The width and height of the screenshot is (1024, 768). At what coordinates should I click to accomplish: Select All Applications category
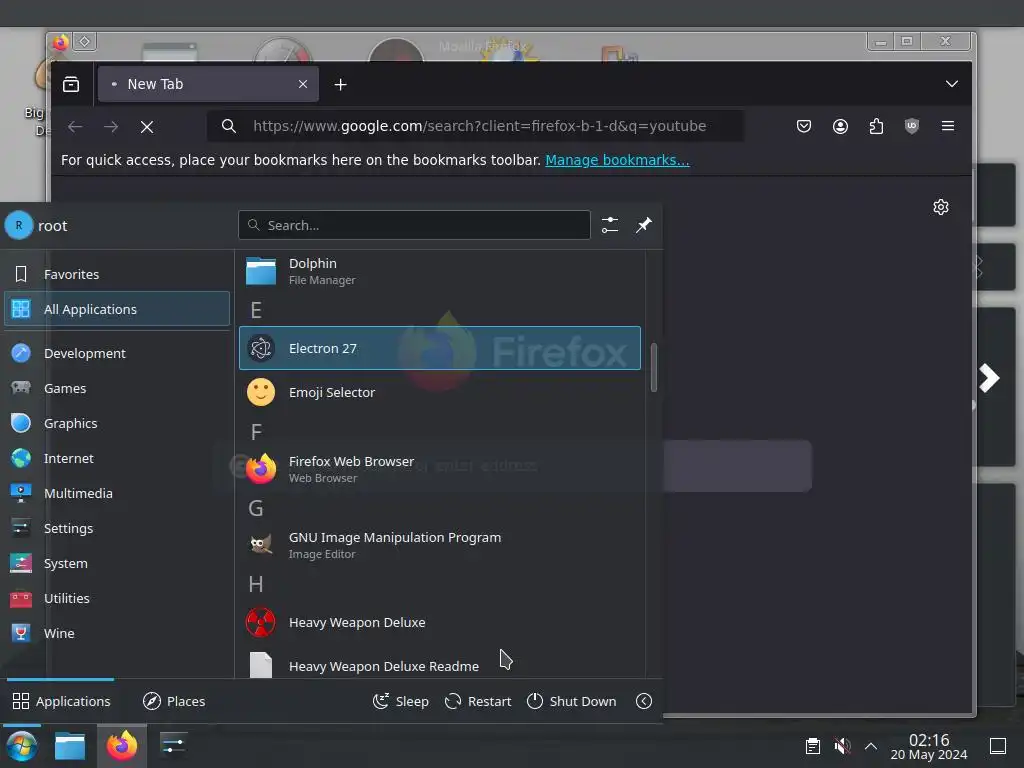click(117, 309)
